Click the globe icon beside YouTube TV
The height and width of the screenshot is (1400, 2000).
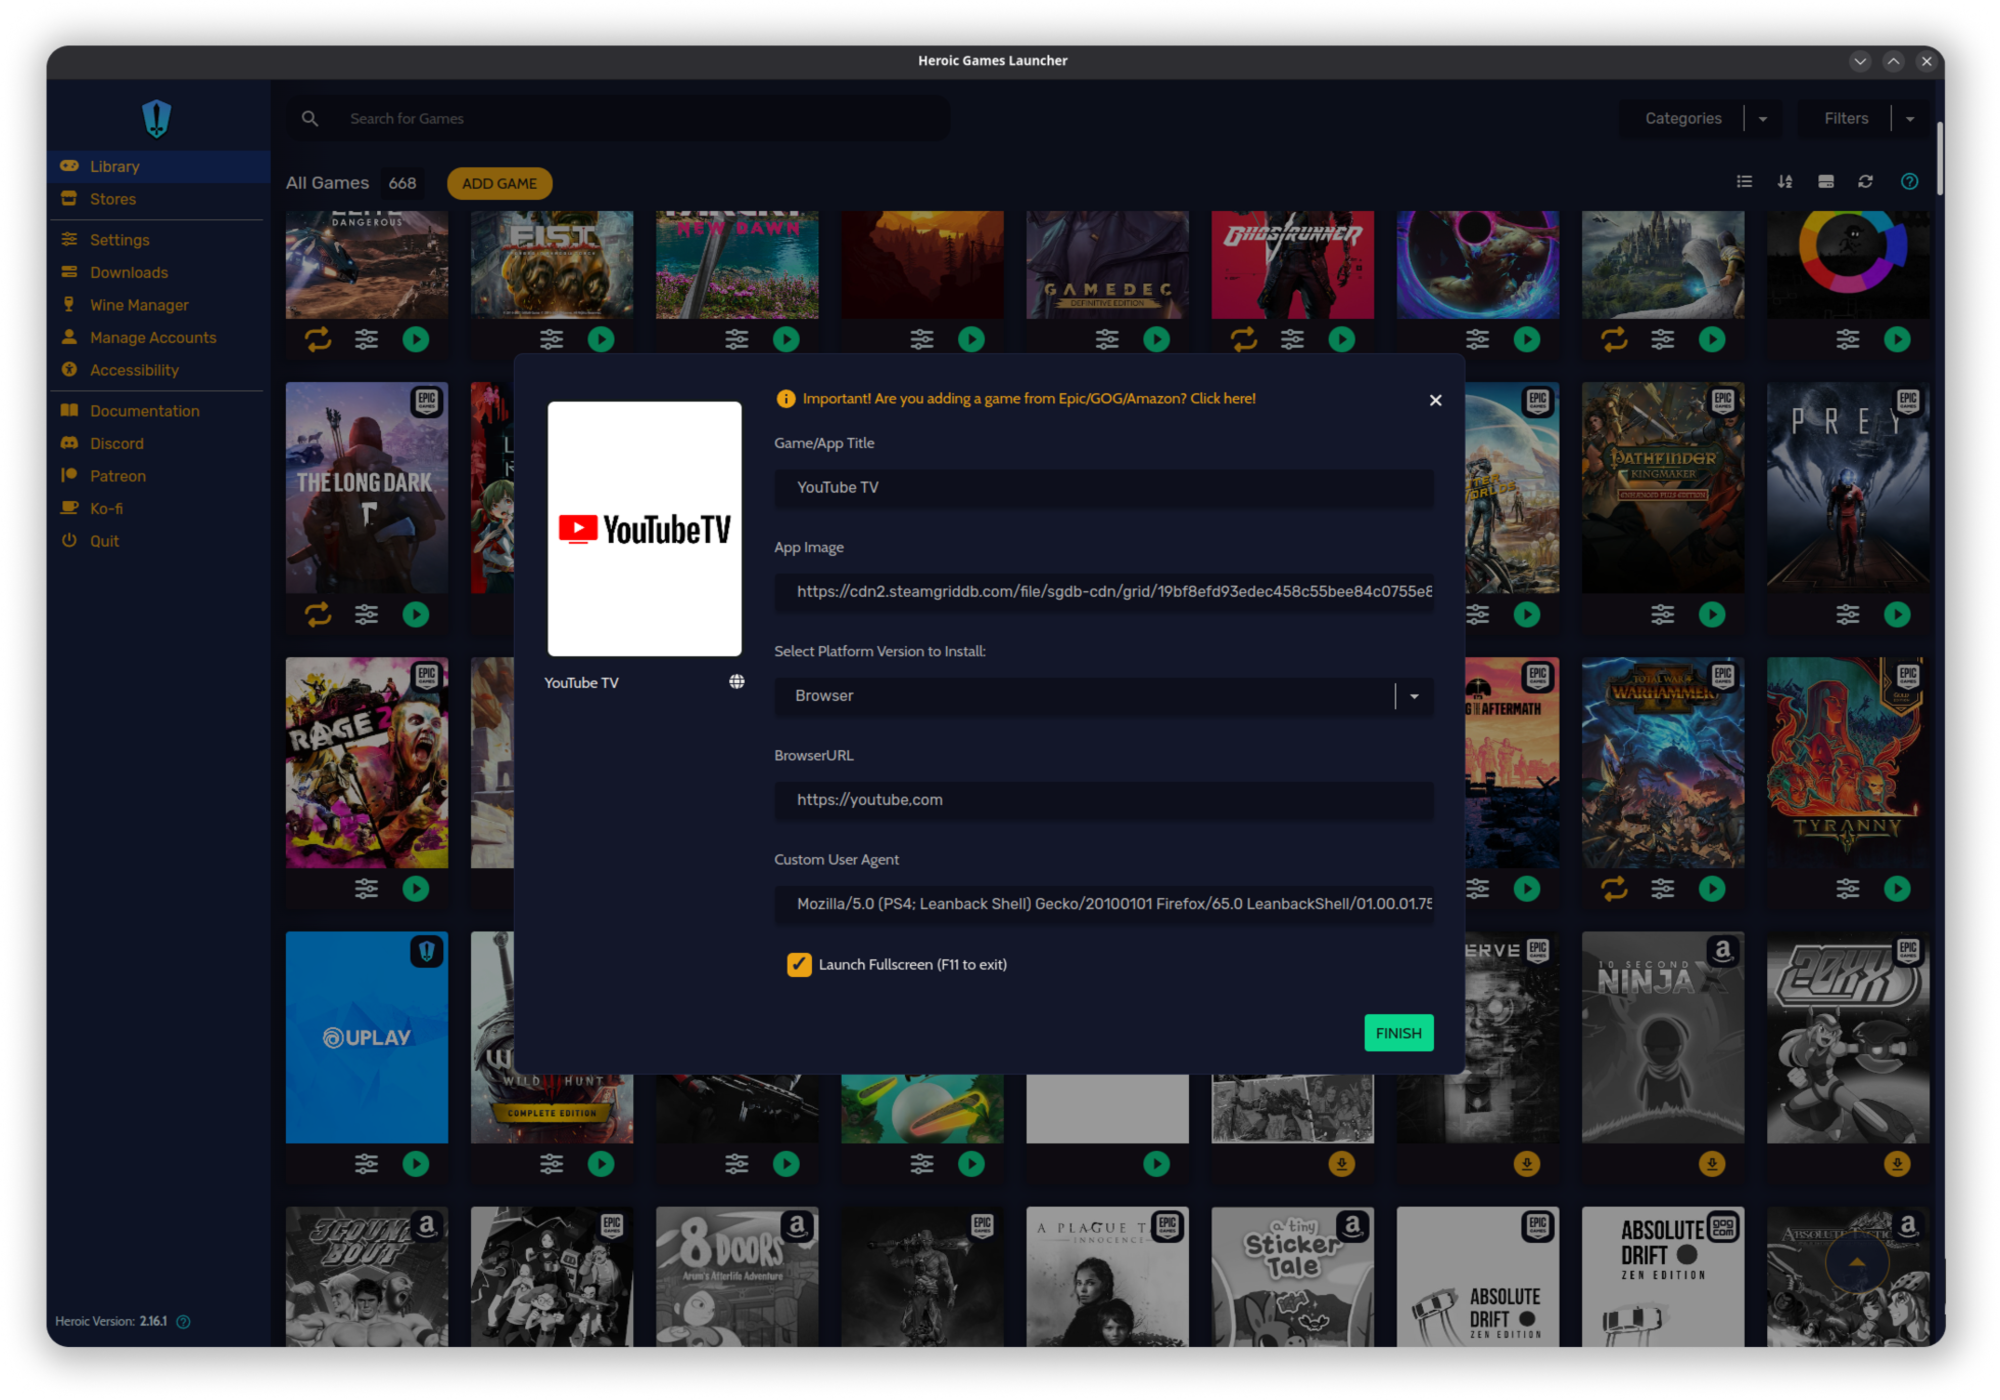pos(737,682)
